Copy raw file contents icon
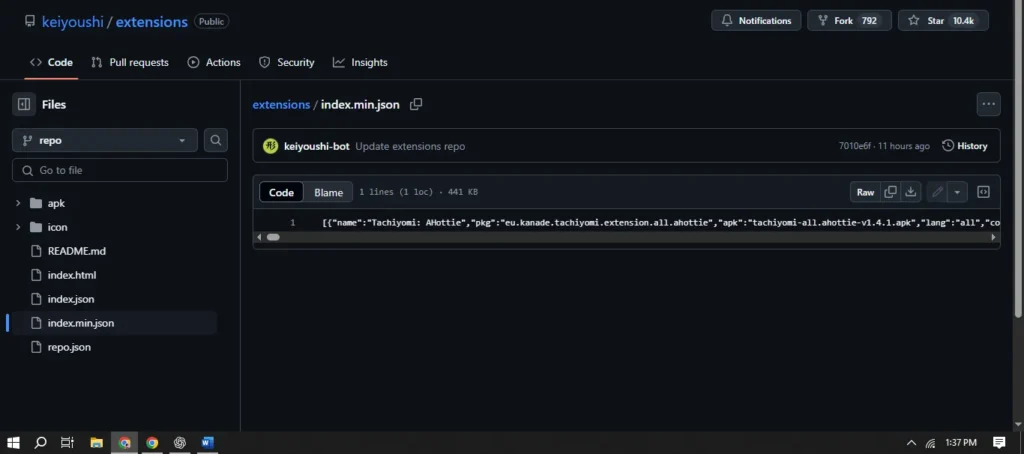1024x454 pixels. [x=890, y=192]
